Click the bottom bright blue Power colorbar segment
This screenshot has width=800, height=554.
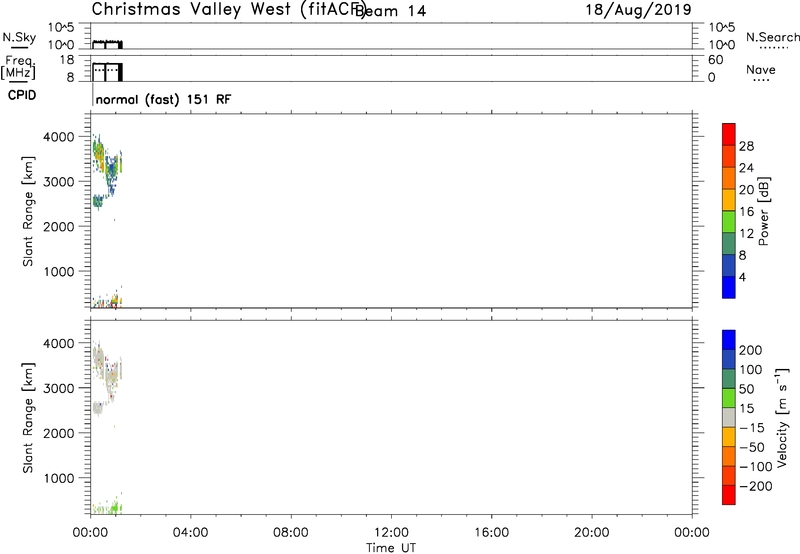[x=729, y=287]
